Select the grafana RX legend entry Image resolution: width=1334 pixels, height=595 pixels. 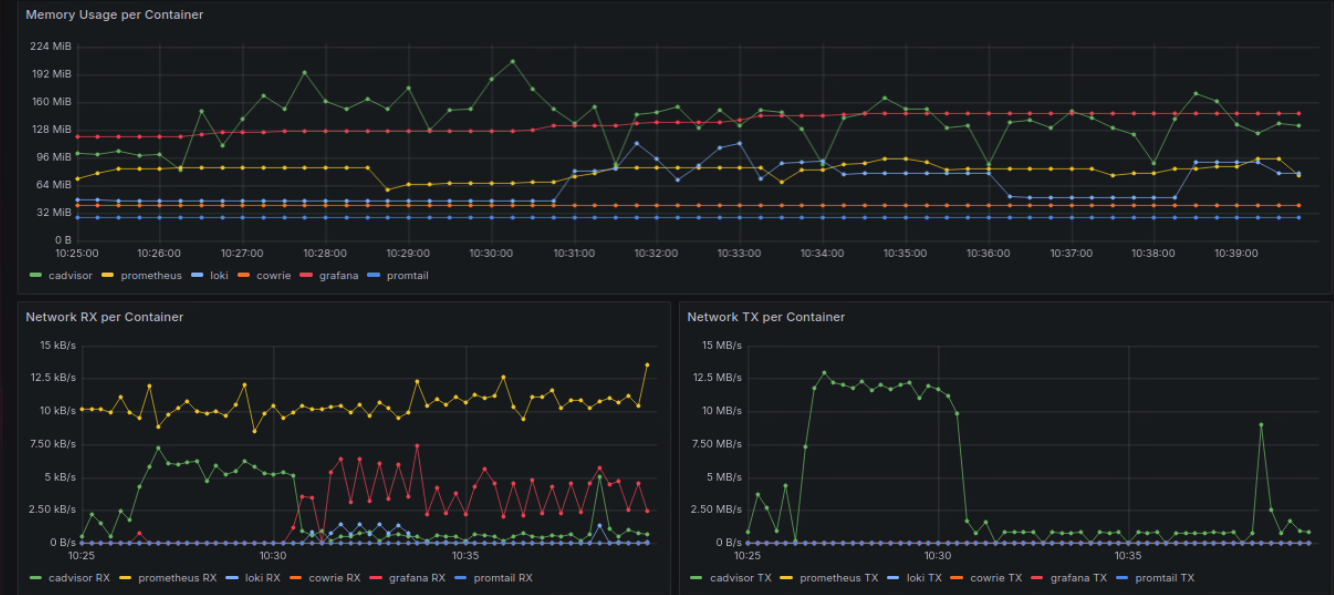click(x=416, y=578)
